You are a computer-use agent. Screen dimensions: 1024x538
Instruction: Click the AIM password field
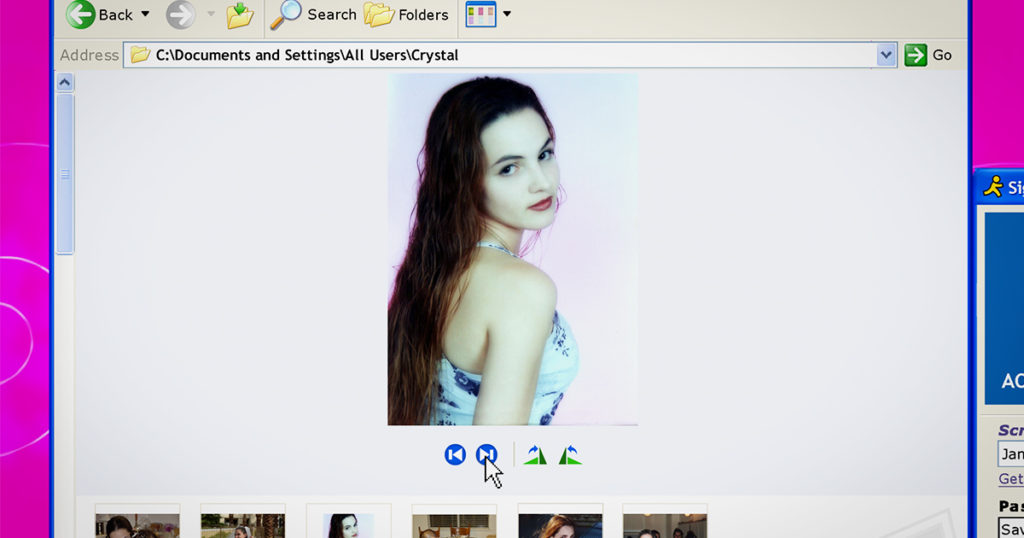pyautogui.click(x=1012, y=529)
